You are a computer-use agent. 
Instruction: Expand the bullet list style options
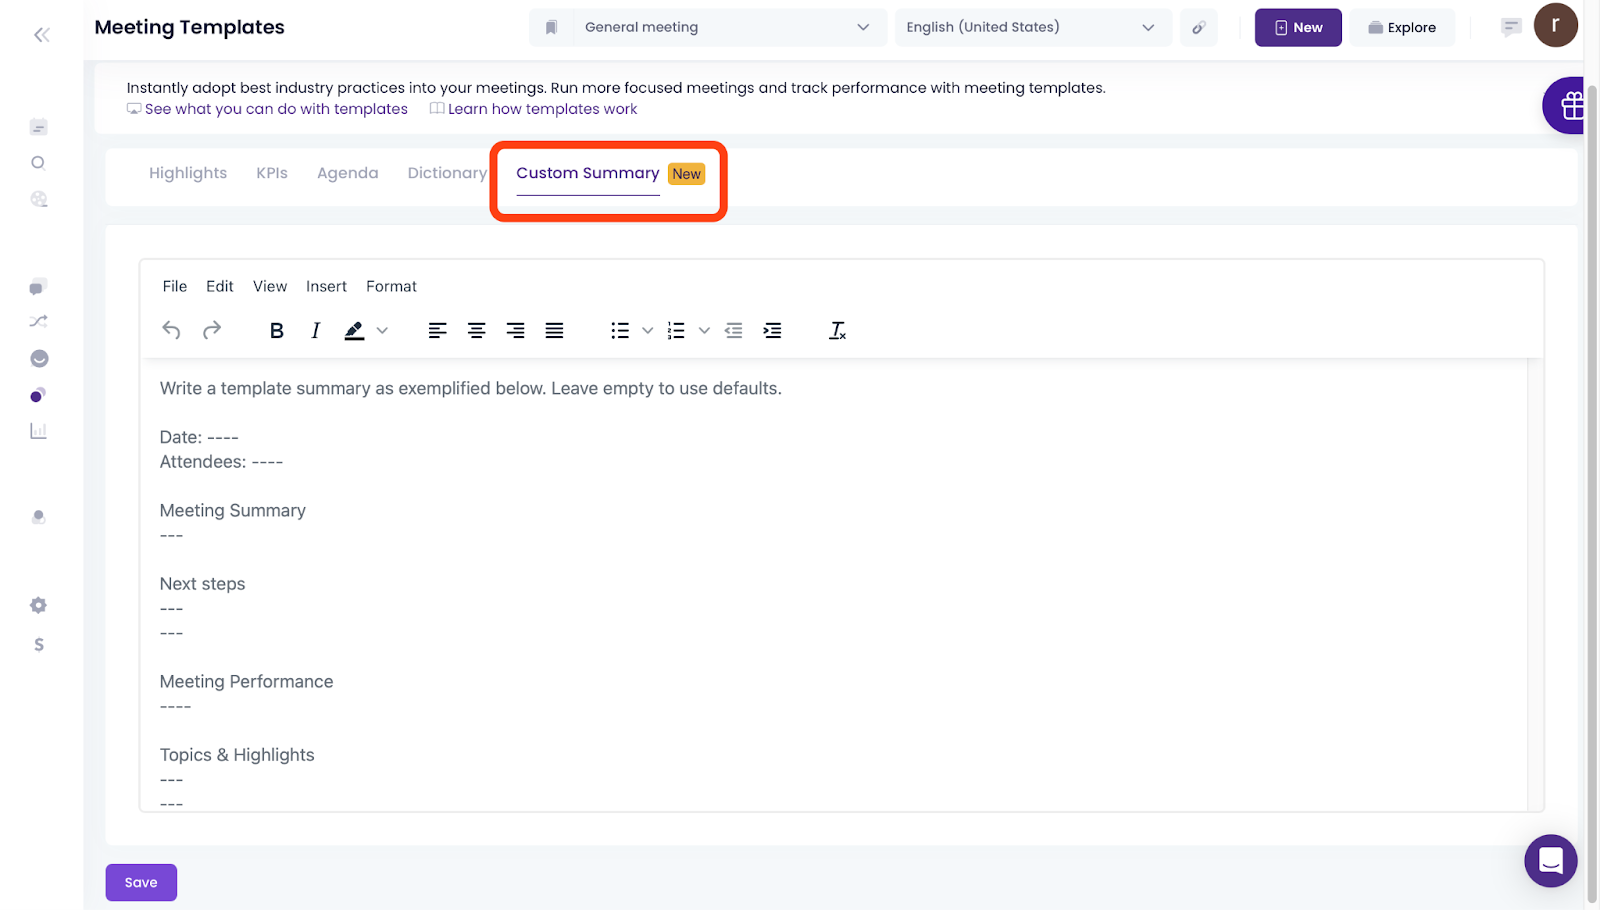[x=647, y=331]
